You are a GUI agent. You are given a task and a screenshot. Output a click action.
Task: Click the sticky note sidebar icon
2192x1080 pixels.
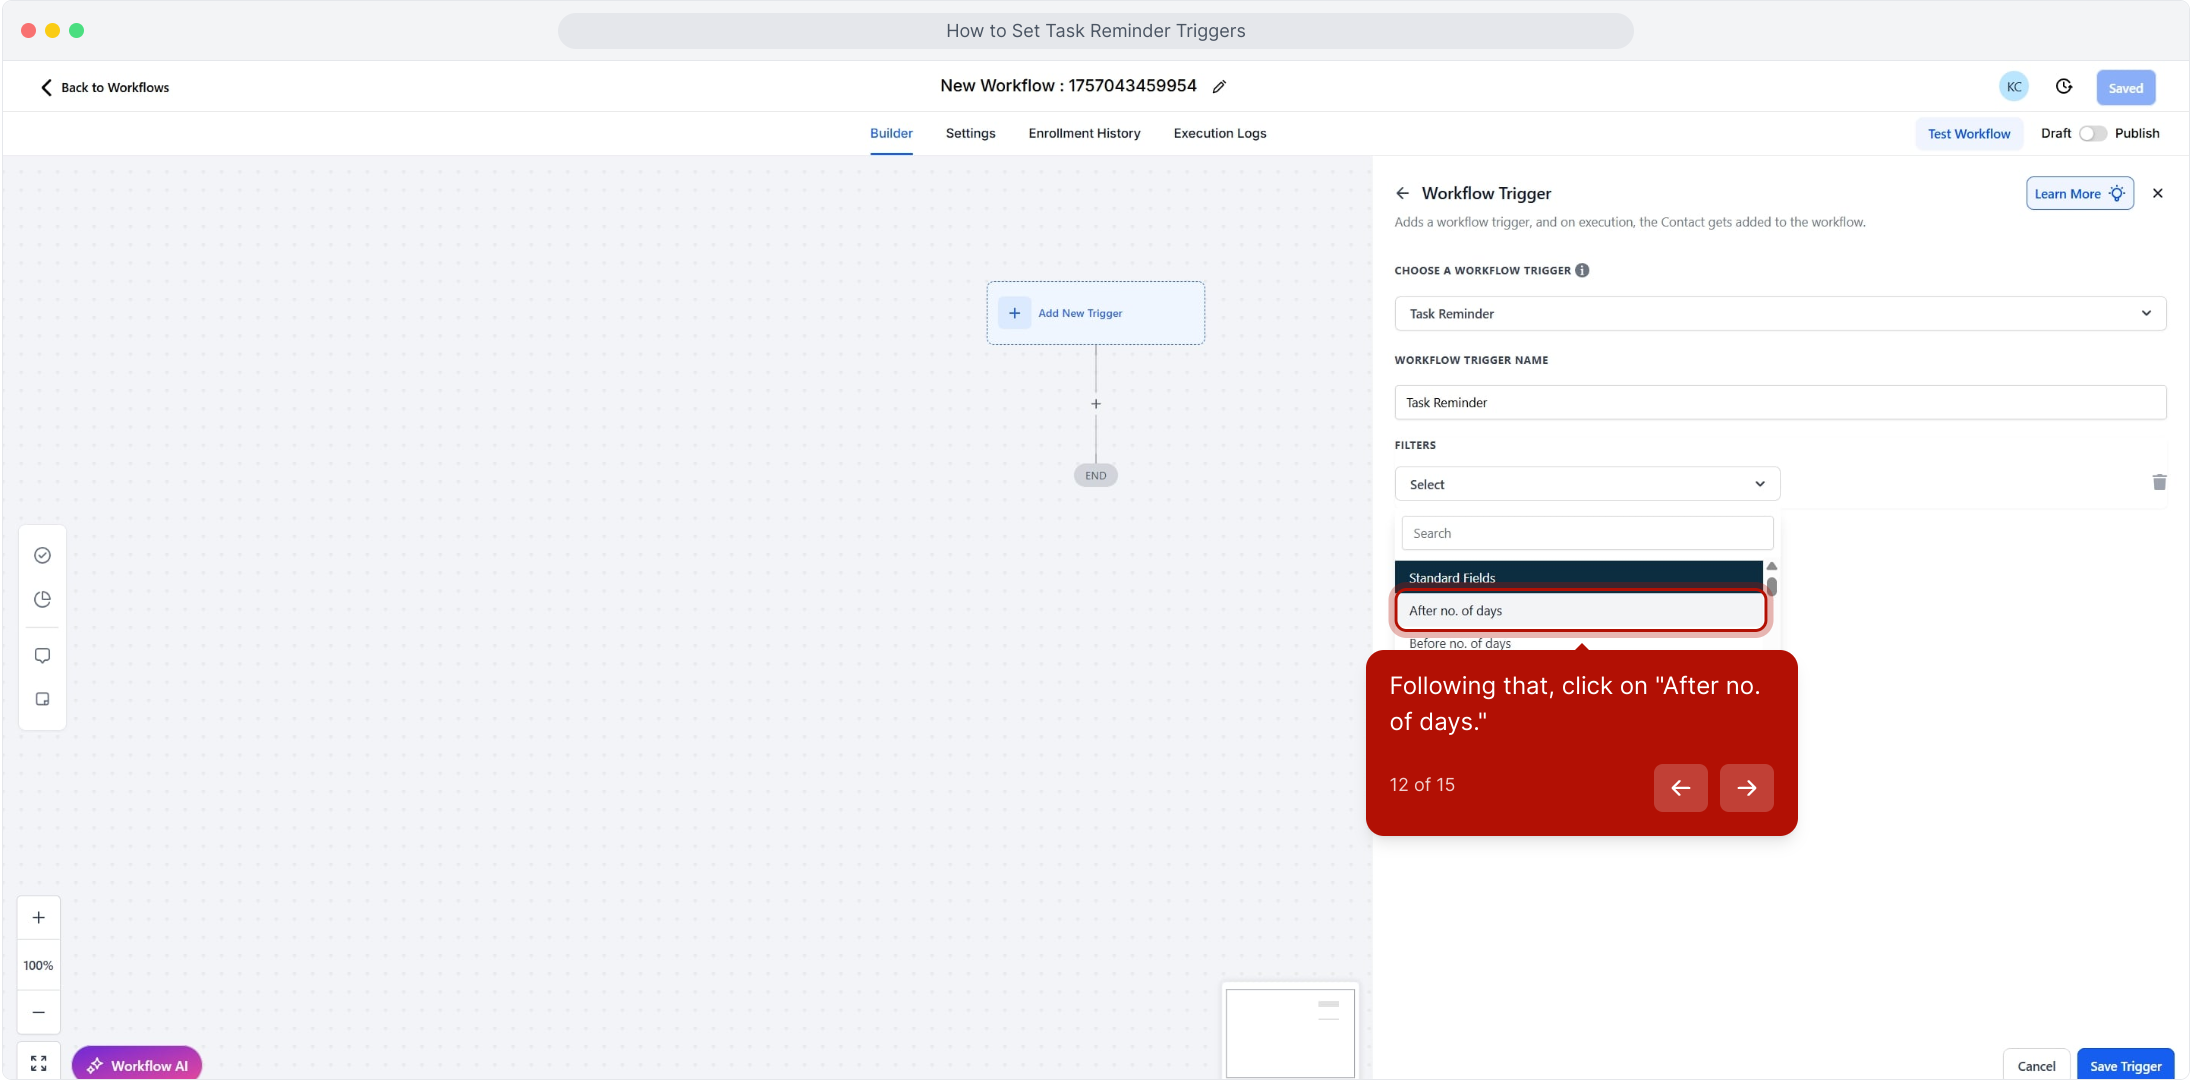[x=42, y=700]
